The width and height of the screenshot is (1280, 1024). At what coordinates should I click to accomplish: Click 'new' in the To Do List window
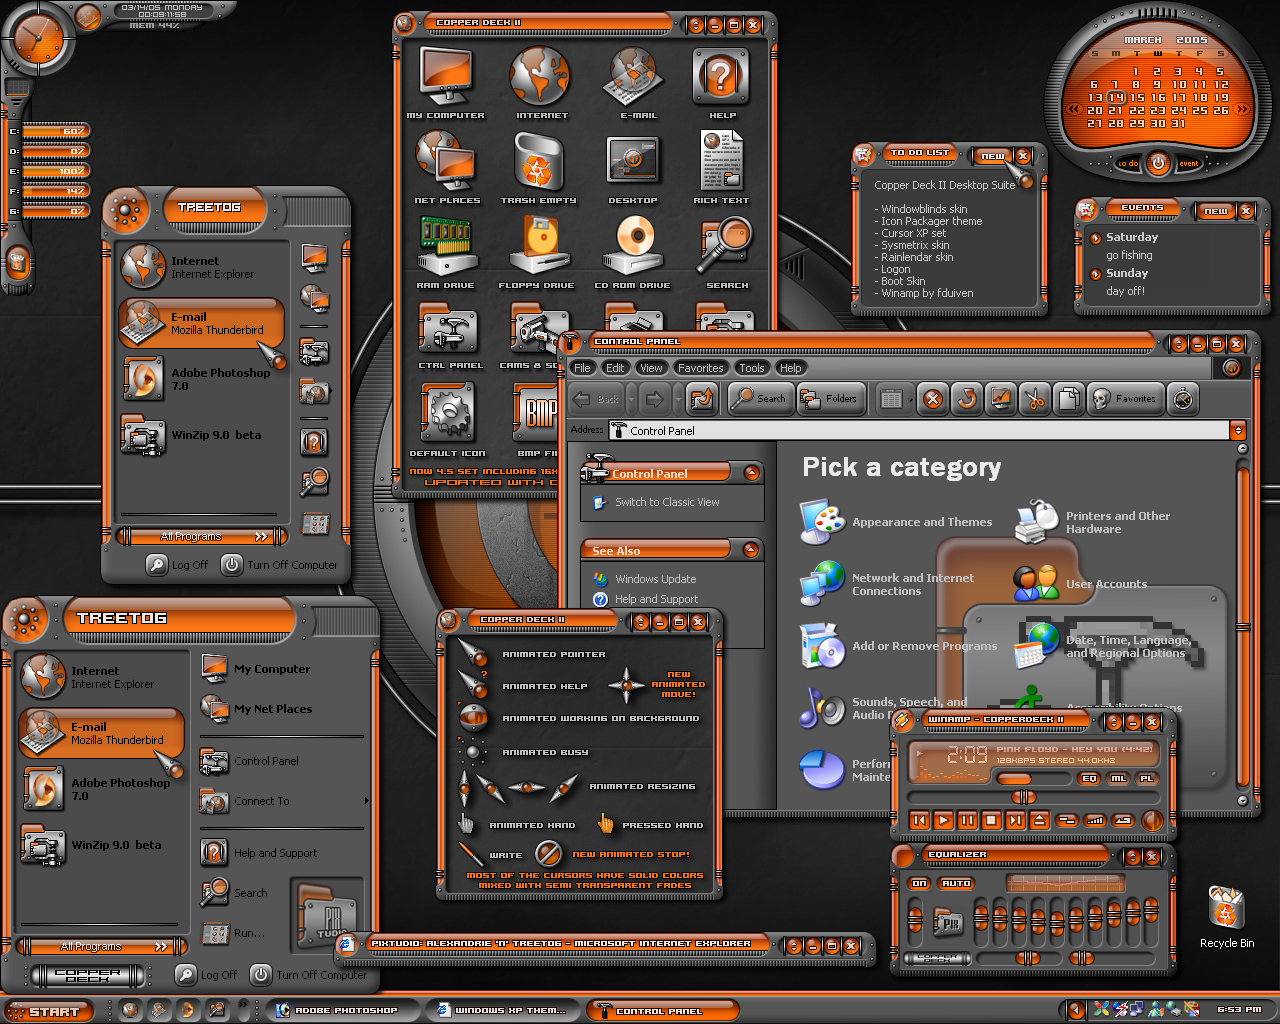[x=992, y=156]
